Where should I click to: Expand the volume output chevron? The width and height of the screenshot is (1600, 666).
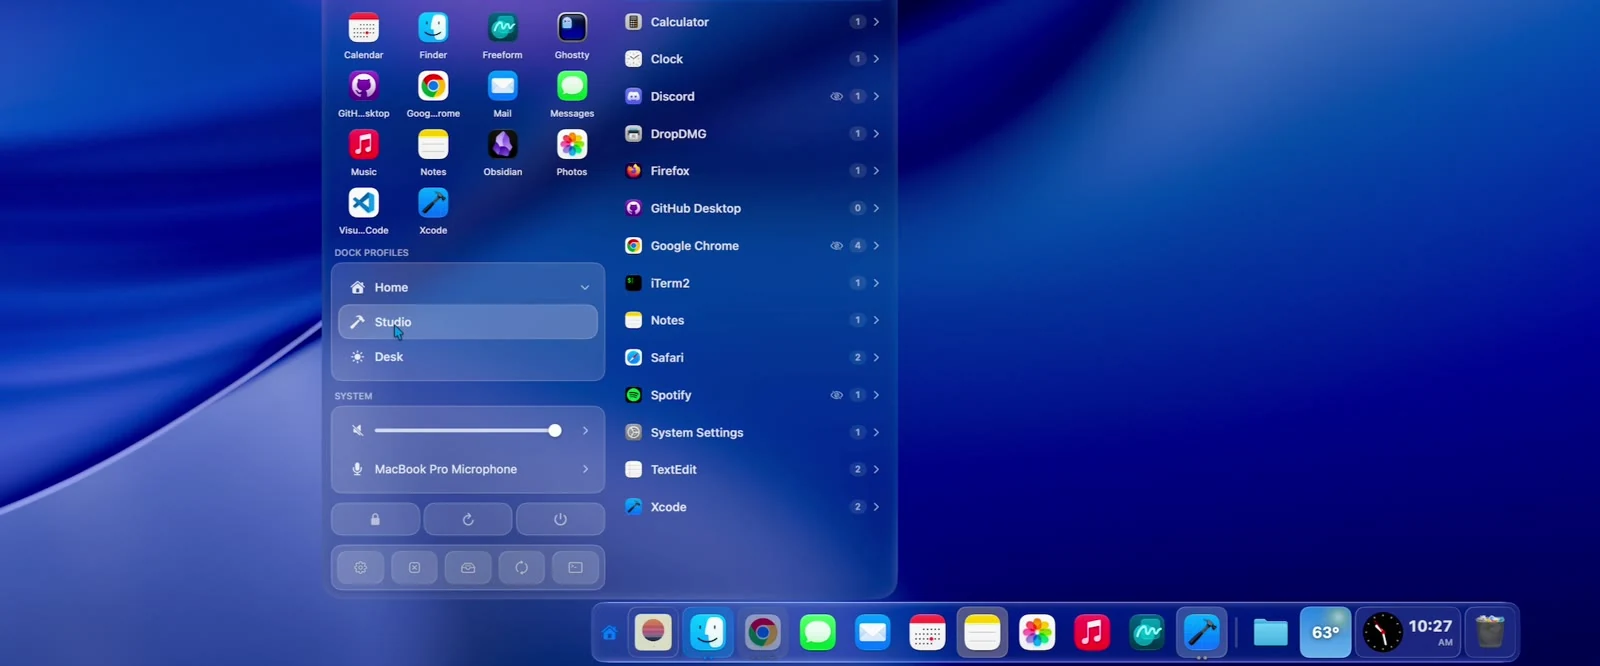[585, 431]
